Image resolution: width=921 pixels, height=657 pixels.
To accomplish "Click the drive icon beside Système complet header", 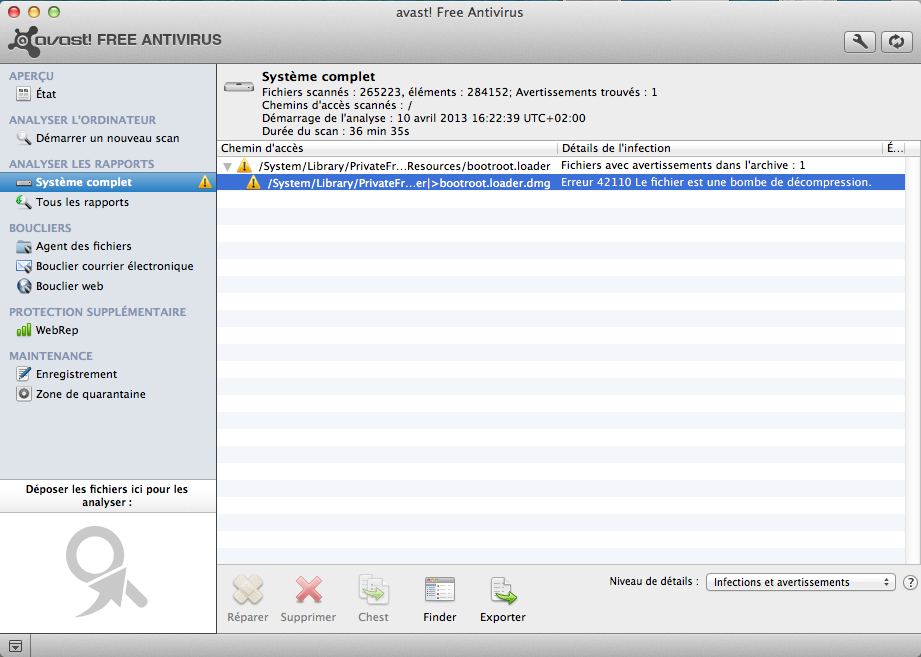I will [238, 87].
